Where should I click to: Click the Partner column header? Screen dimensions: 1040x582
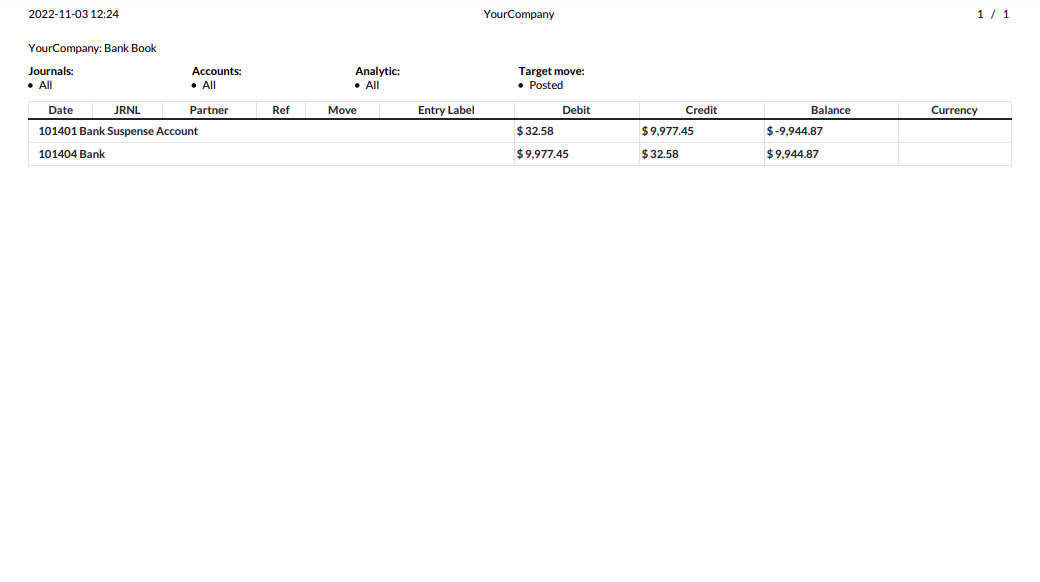click(x=209, y=110)
